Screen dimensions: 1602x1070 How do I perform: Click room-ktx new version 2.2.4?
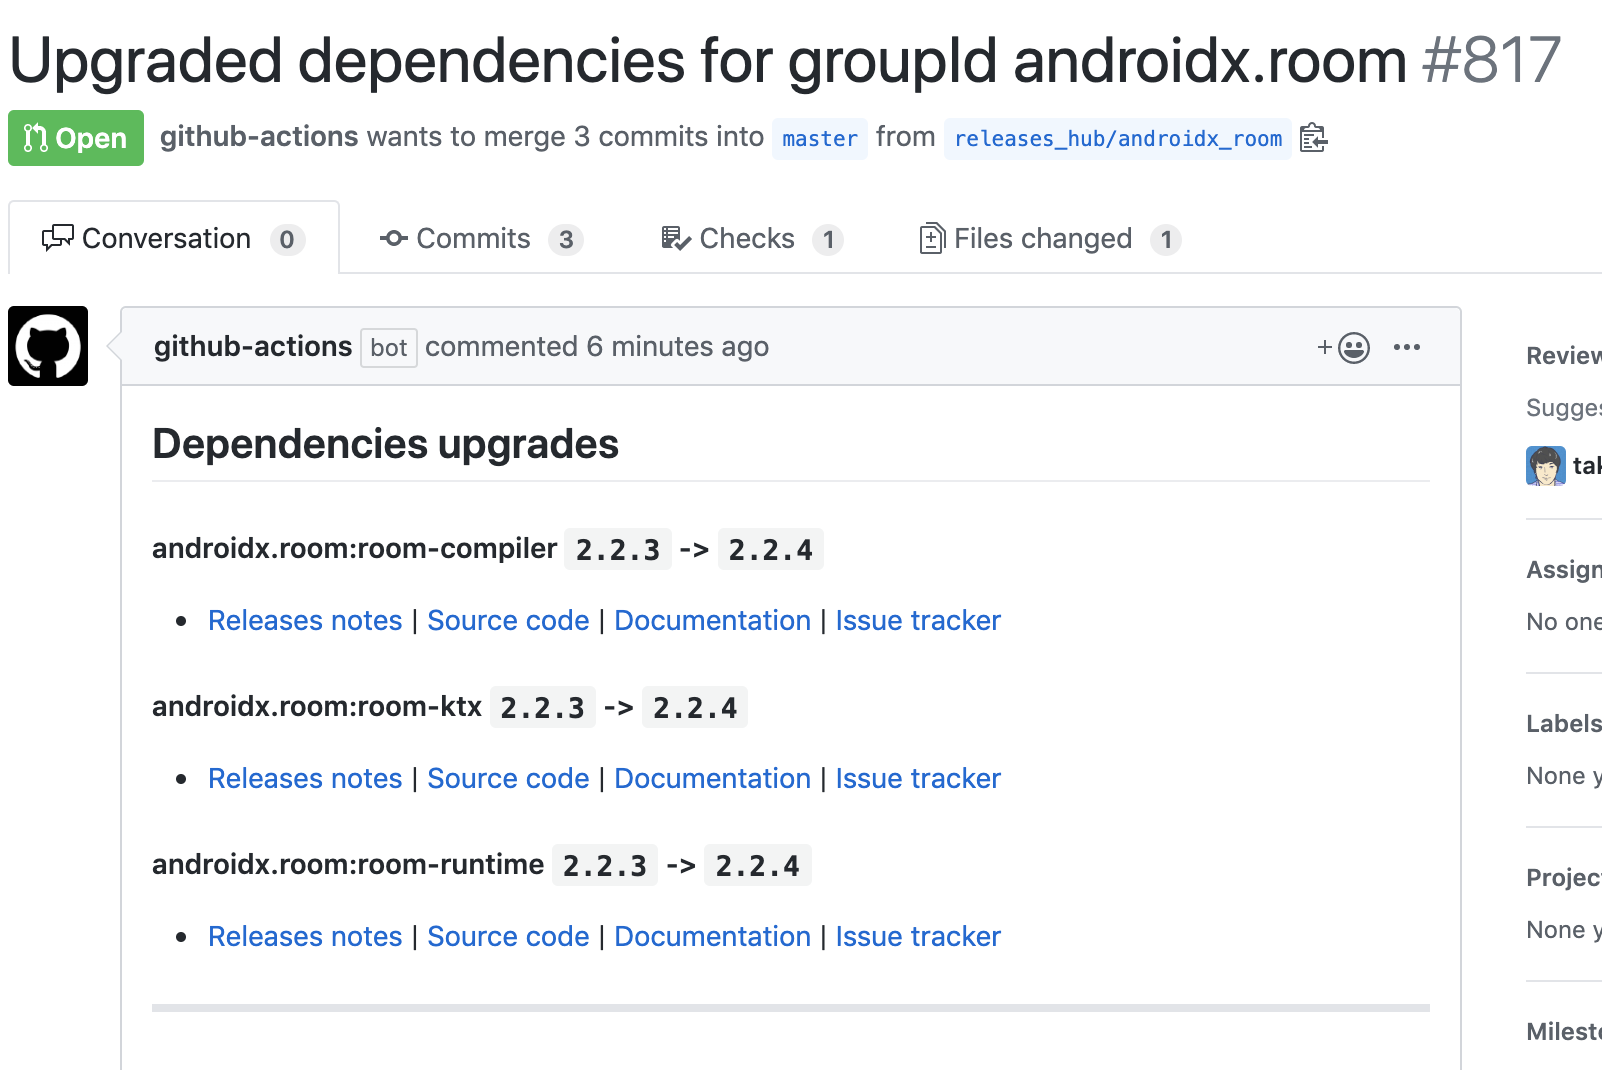pyautogui.click(x=695, y=707)
